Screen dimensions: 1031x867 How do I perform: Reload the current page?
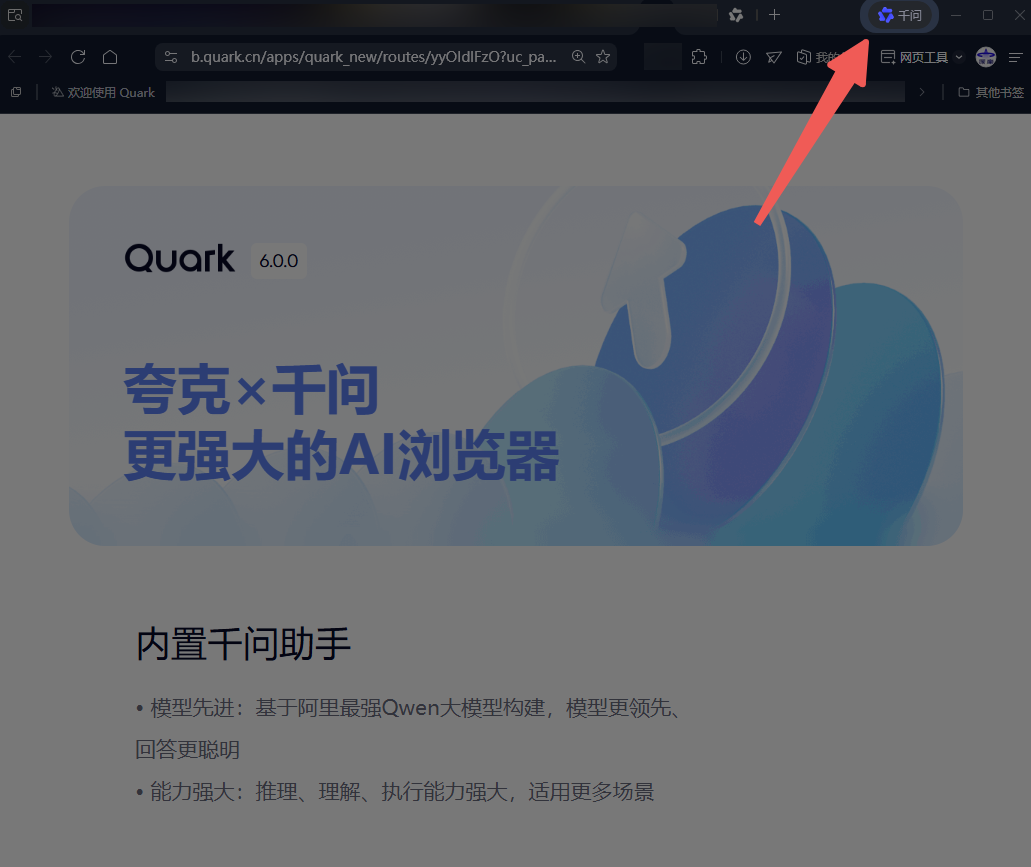click(78, 57)
